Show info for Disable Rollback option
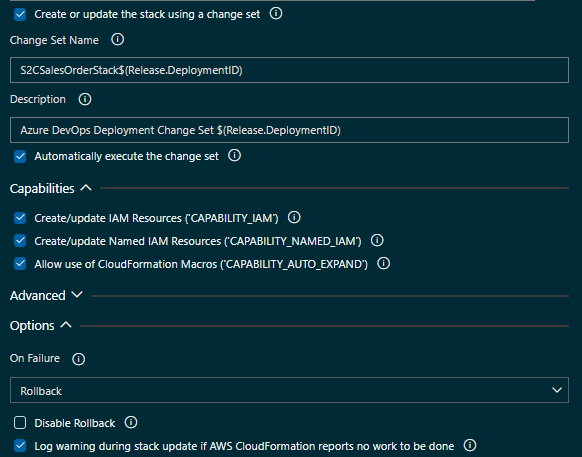Viewport: 582px width, 457px height. click(x=131, y=422)
